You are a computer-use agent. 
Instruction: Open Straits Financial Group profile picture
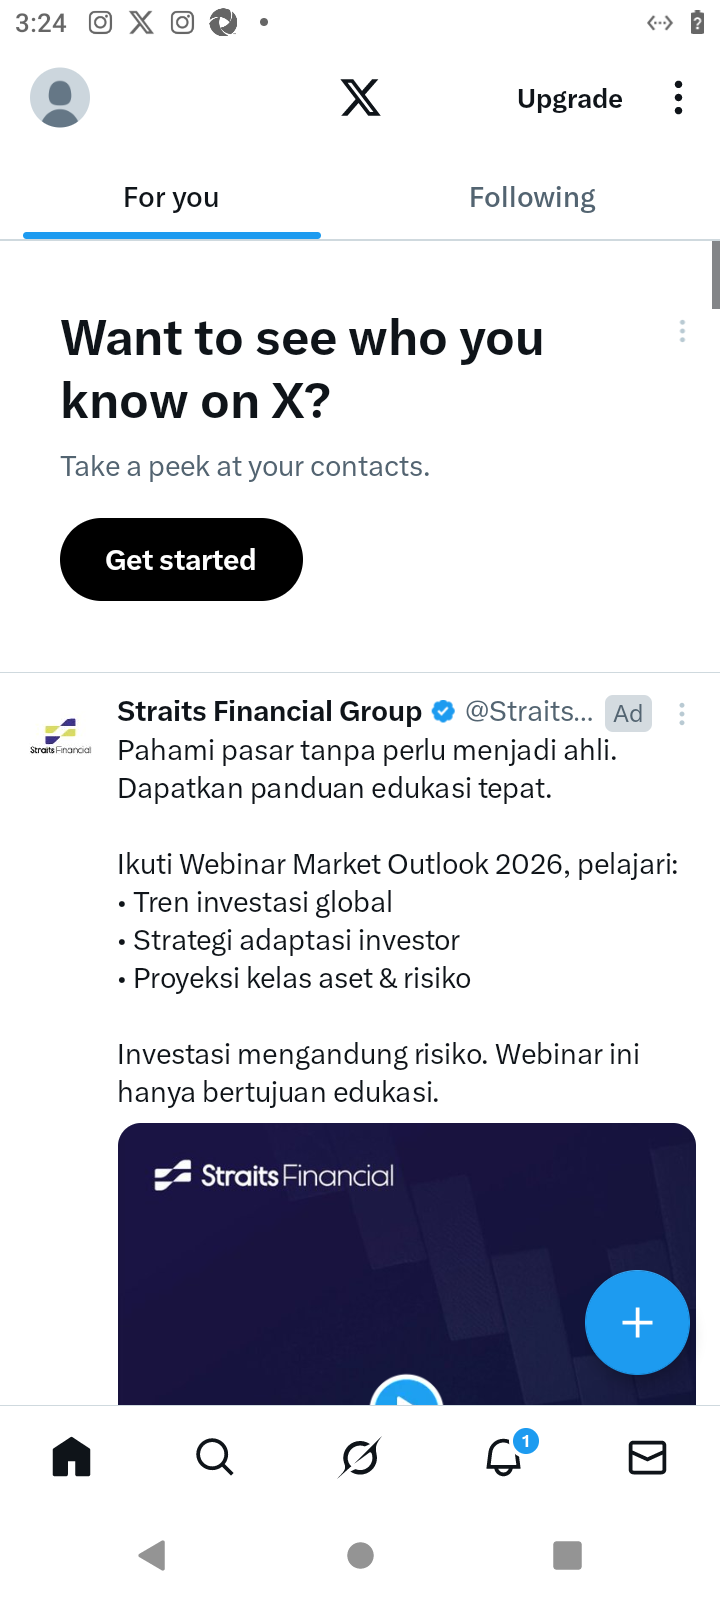pos(60,735)
